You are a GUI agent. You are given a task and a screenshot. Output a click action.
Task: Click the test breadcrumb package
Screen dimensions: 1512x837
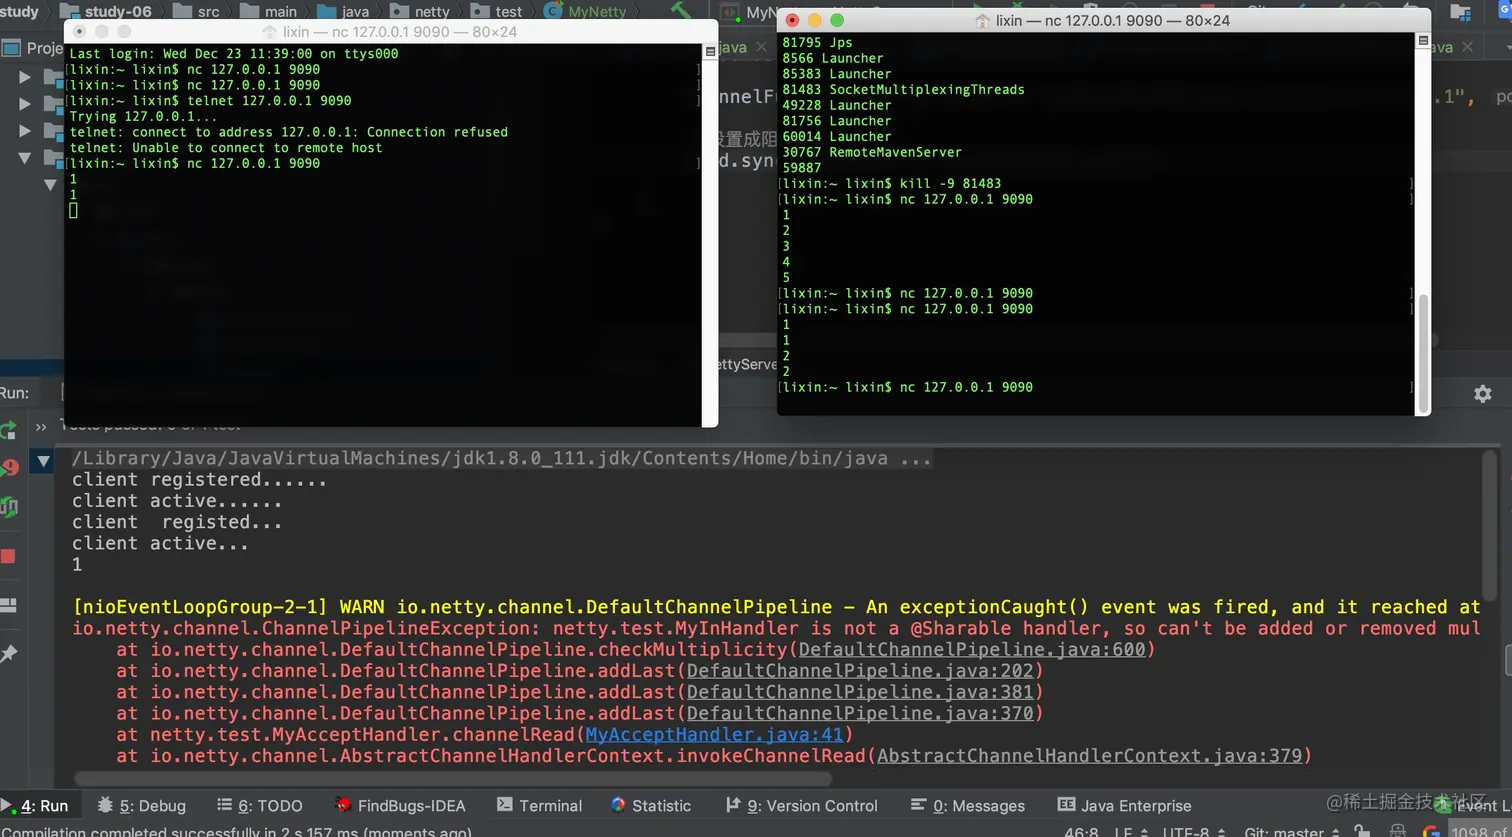point(496,12)
